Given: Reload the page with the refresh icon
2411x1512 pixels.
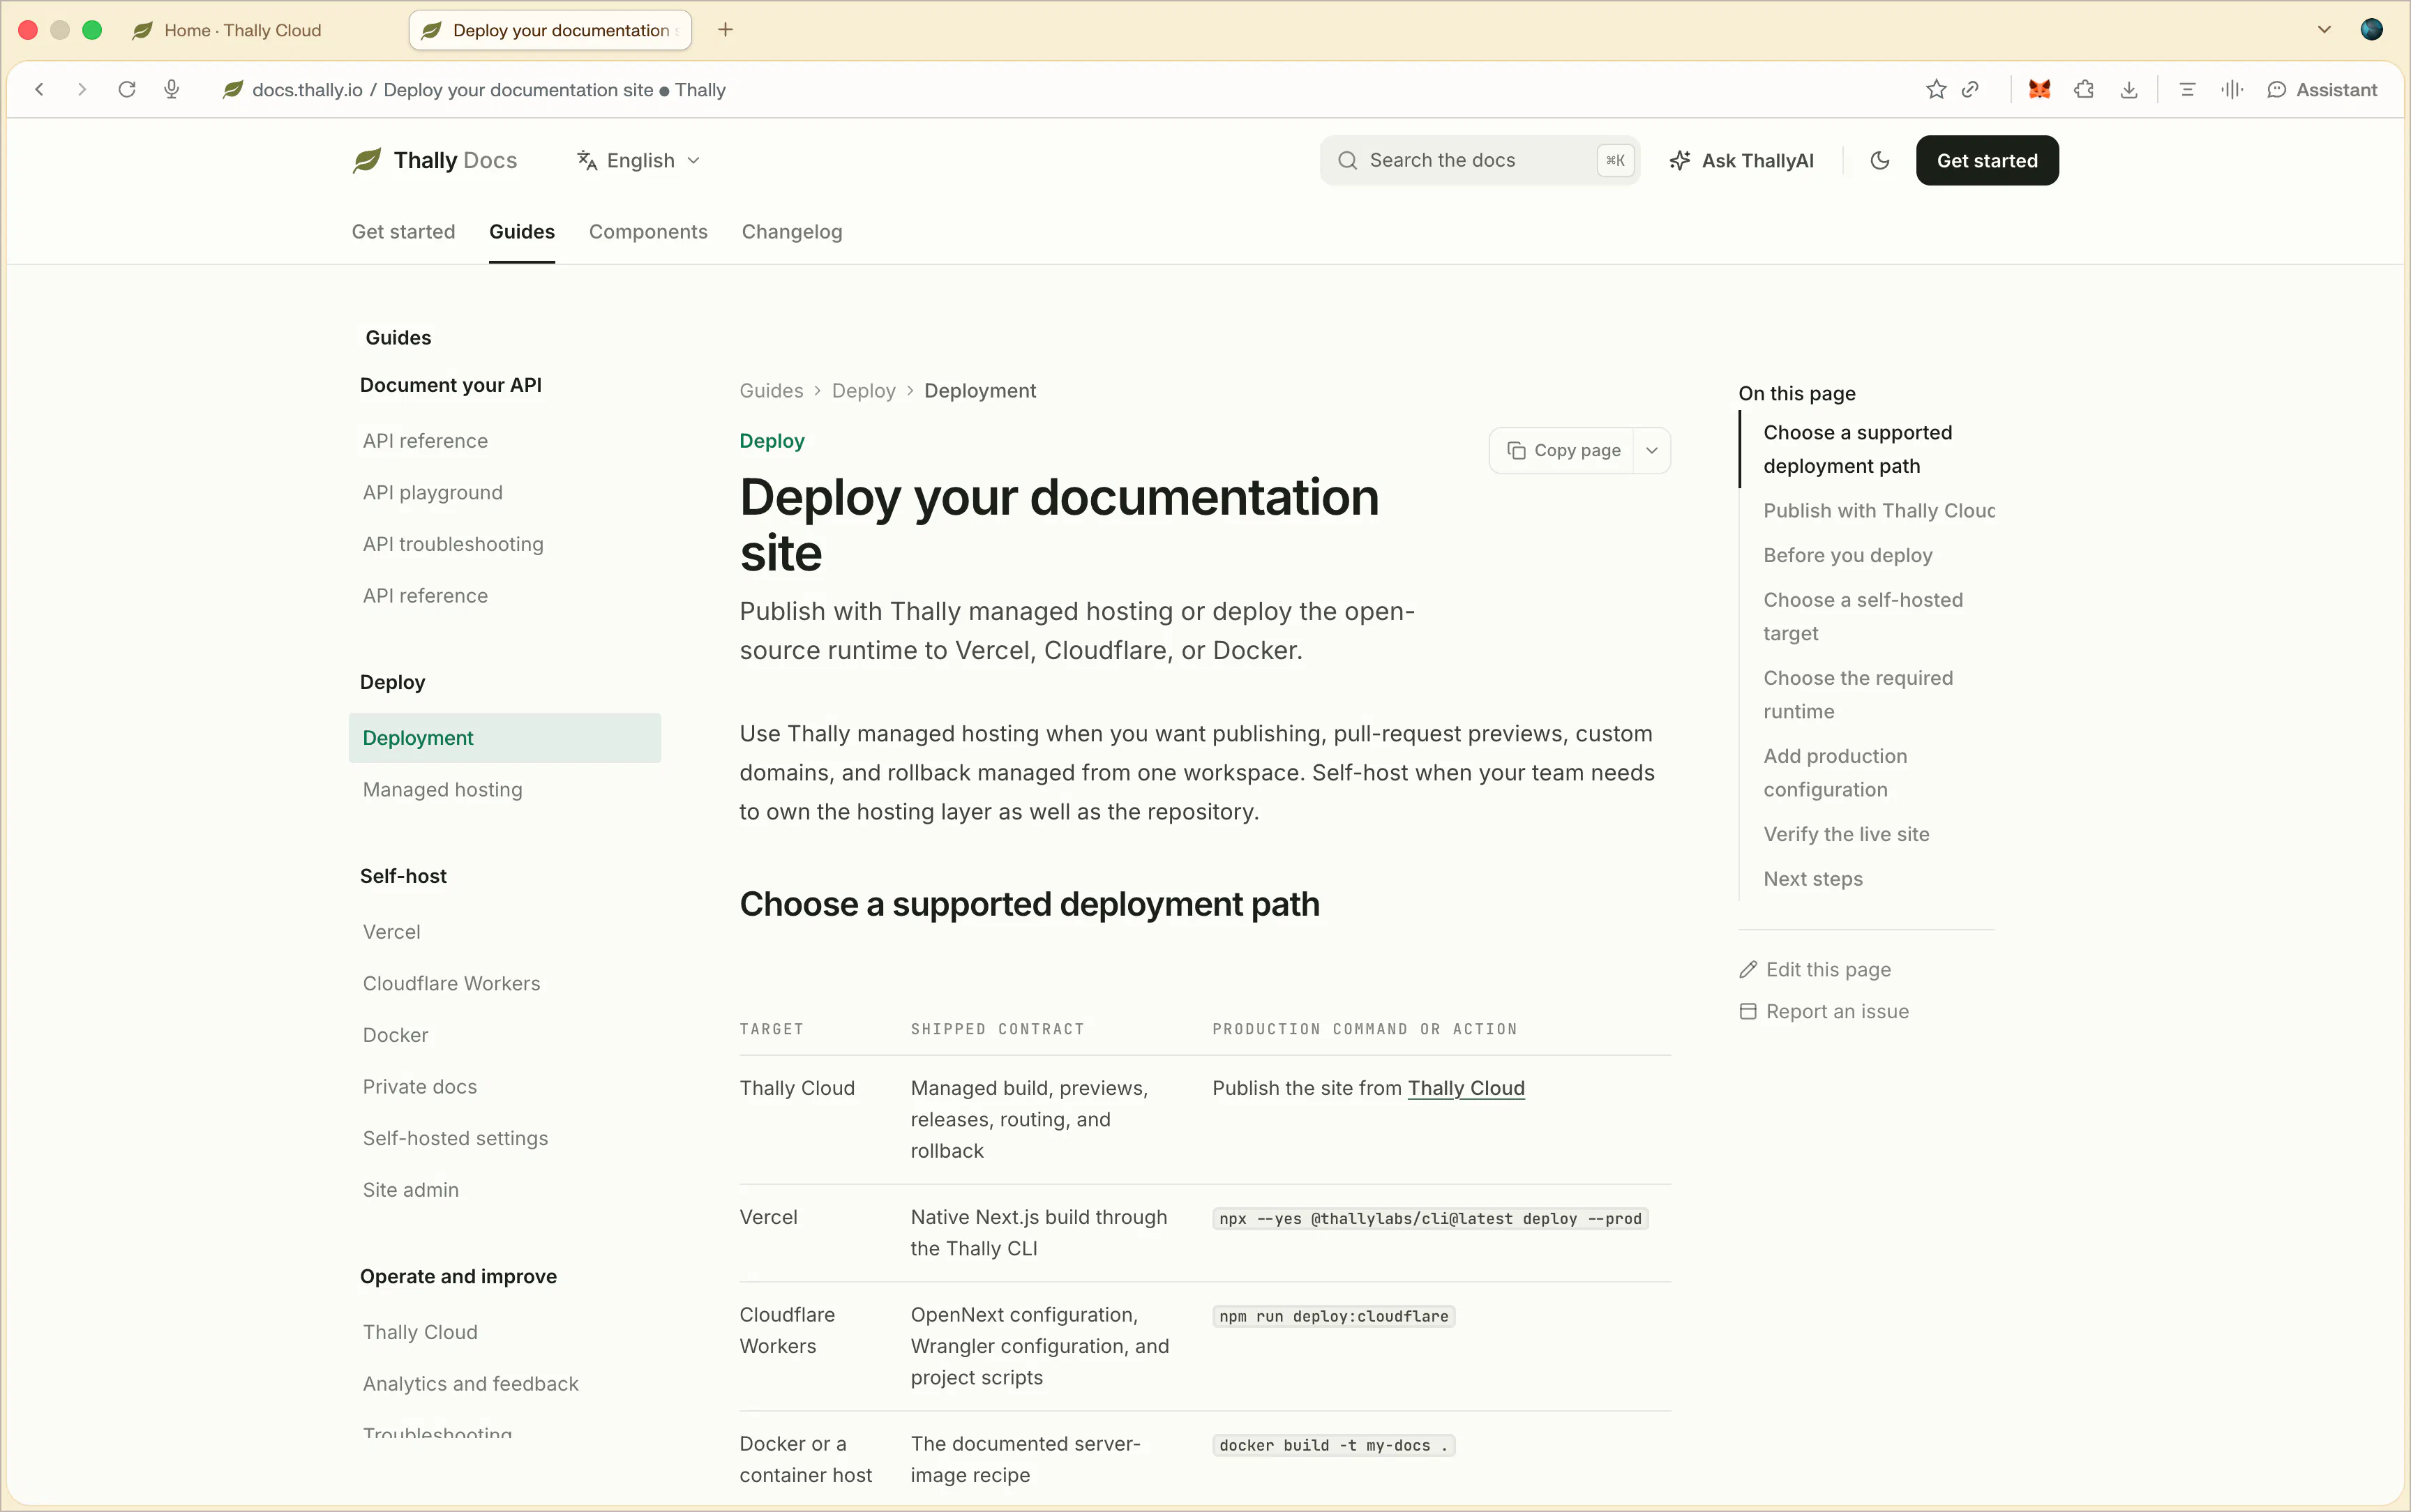Looking at the screenshot, I should click(x=127, y=90).
